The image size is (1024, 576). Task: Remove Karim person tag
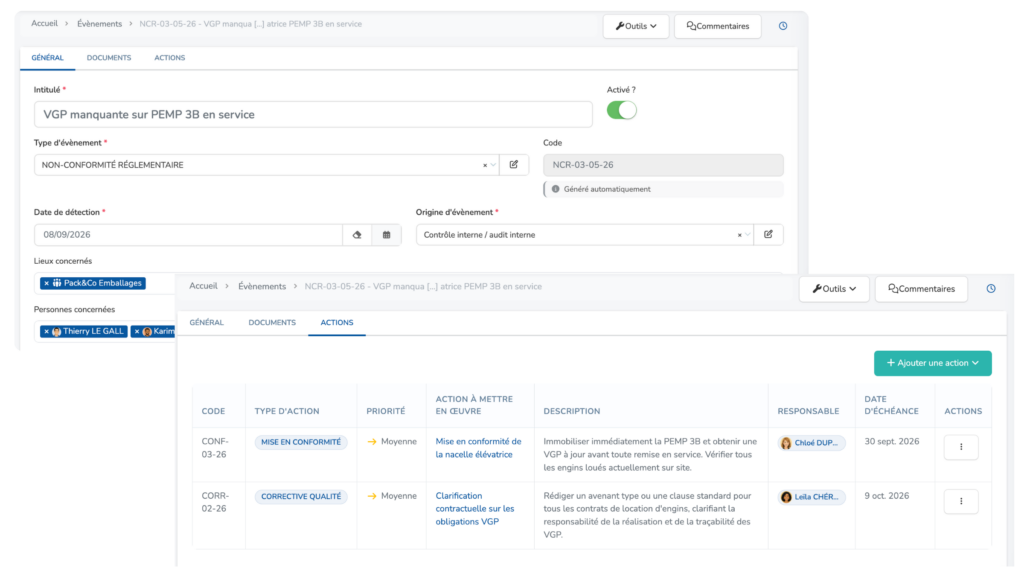tap(136, 332)
